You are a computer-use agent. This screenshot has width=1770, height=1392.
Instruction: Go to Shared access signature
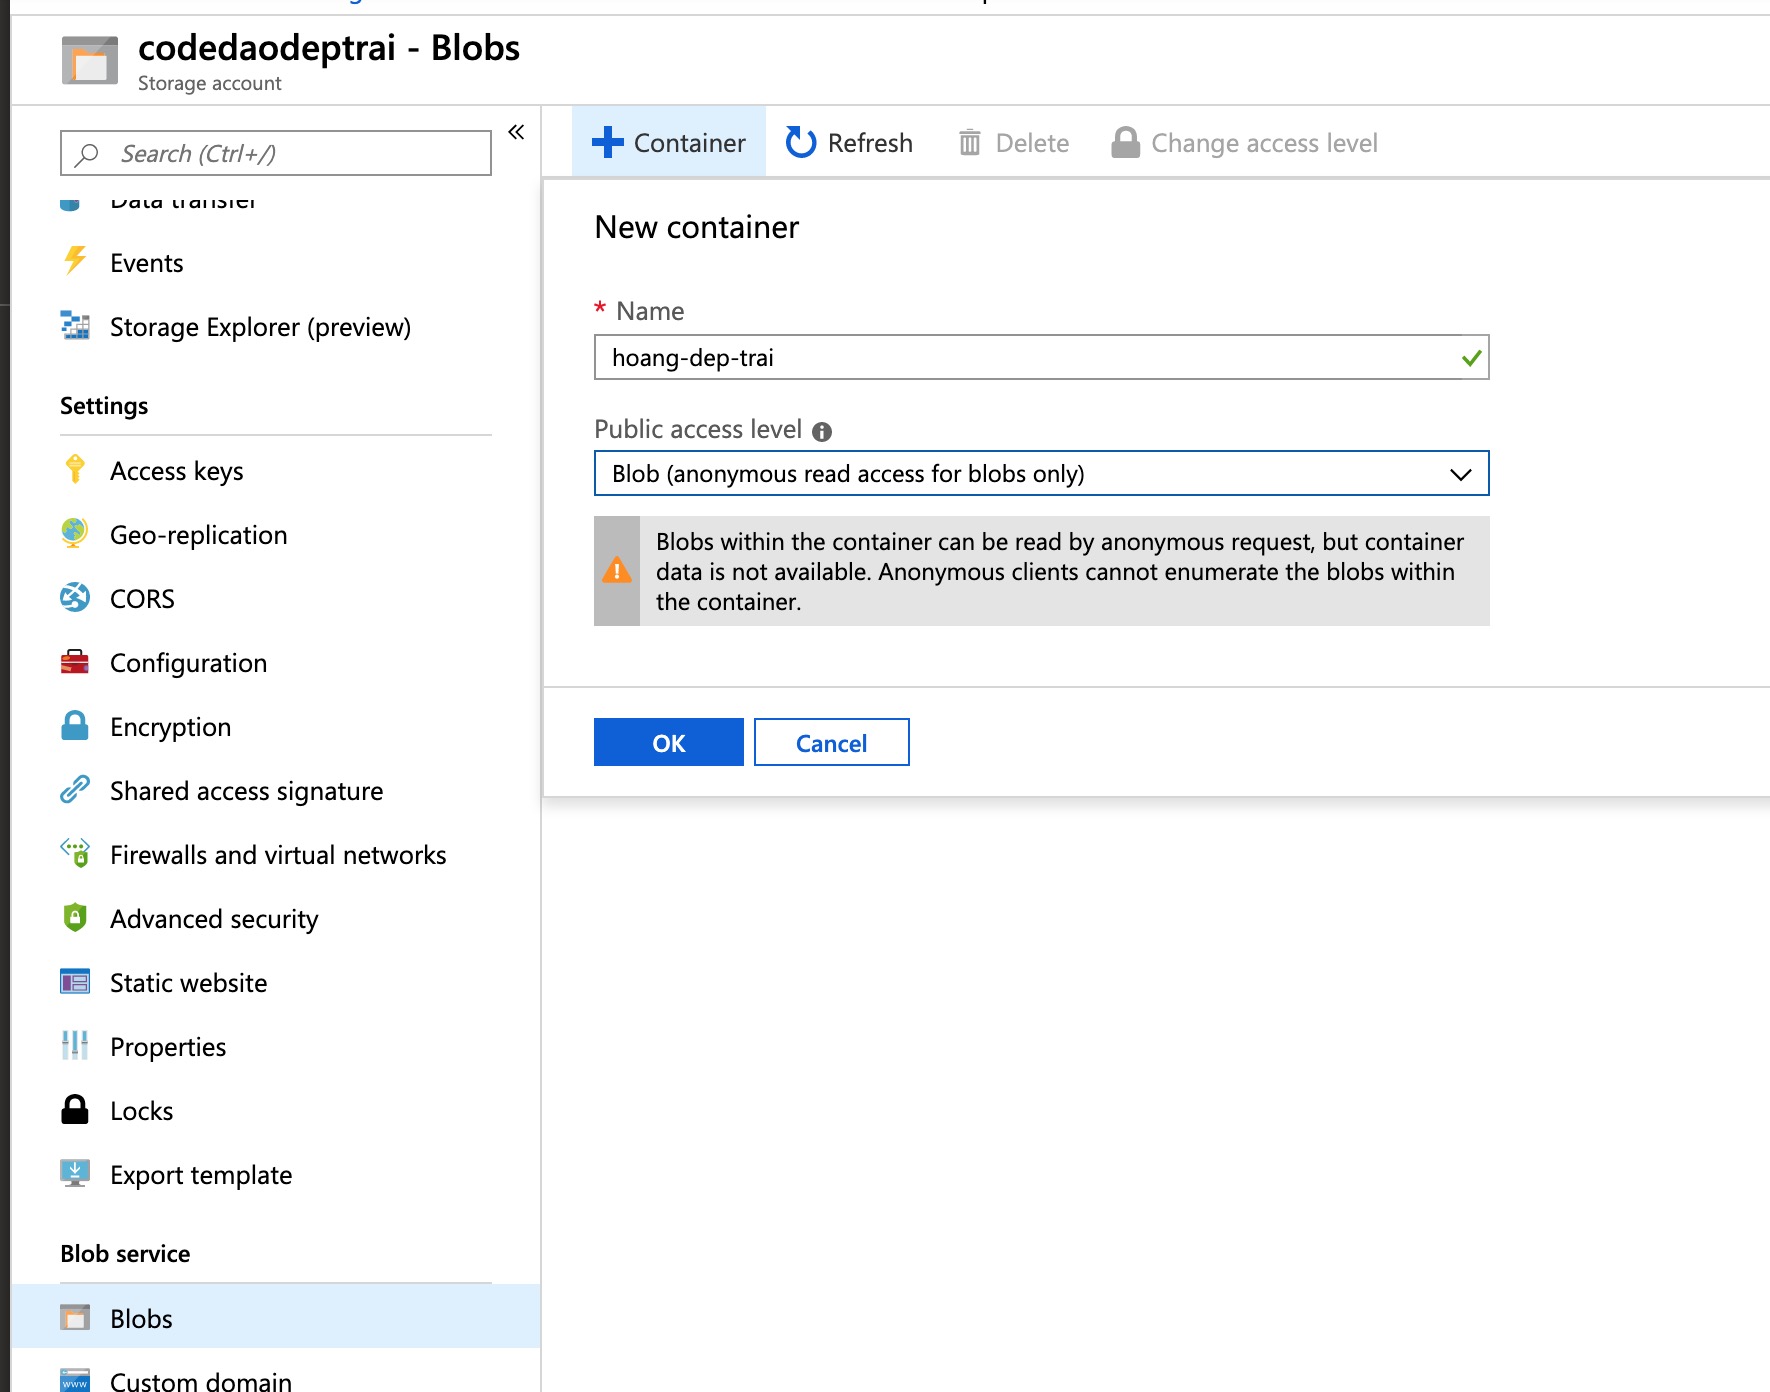[x=246, y=790]
